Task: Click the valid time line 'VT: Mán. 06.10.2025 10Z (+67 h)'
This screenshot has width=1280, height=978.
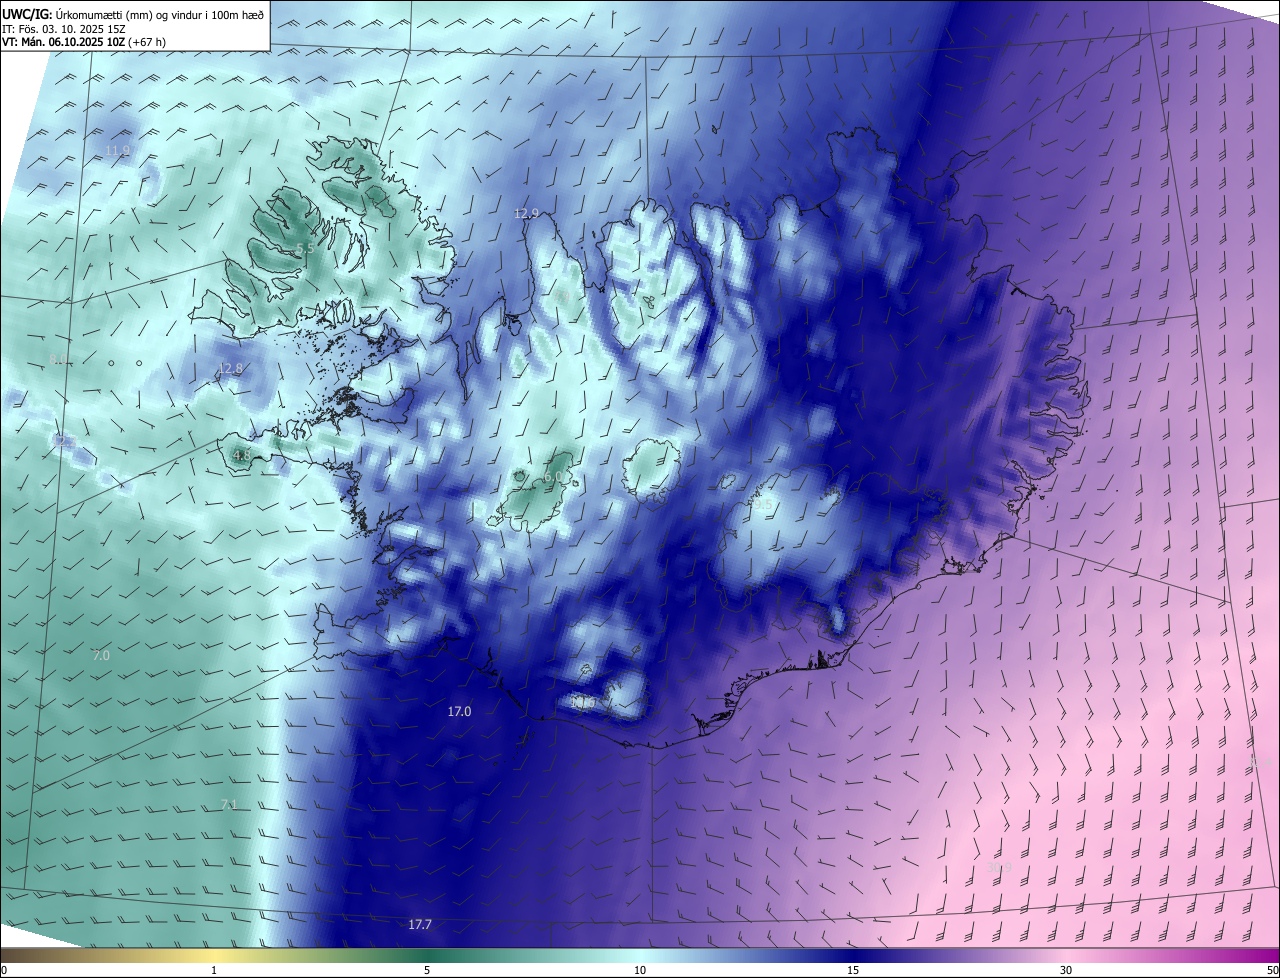Action: pos(83,42)
